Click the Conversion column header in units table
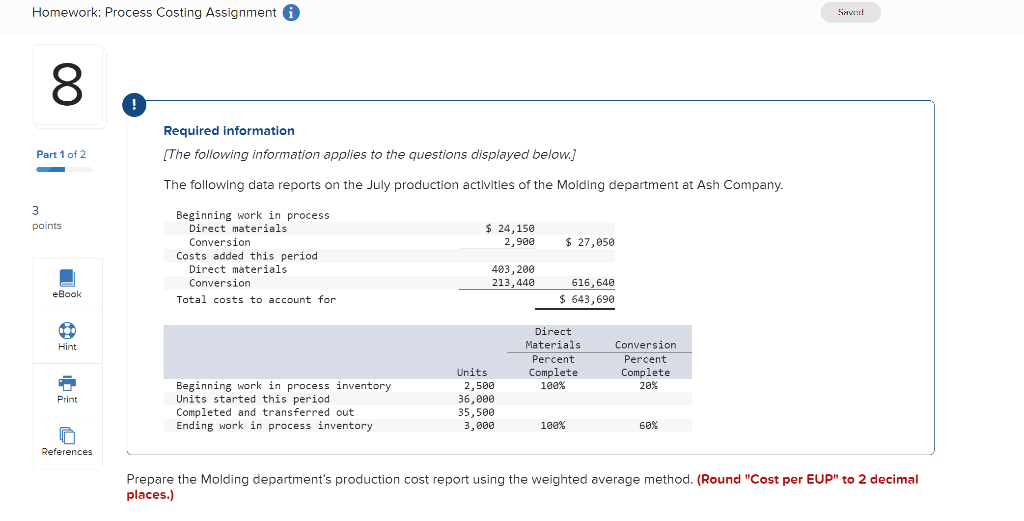Screen dimensions: 1024x521 pos(645,345)
